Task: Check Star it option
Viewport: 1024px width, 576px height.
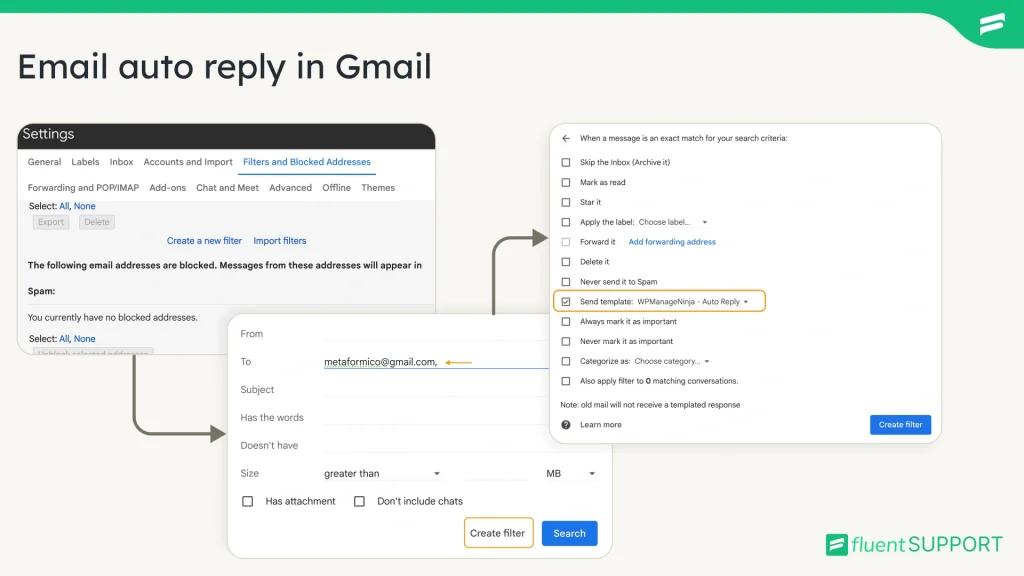Action: point(566,202)
